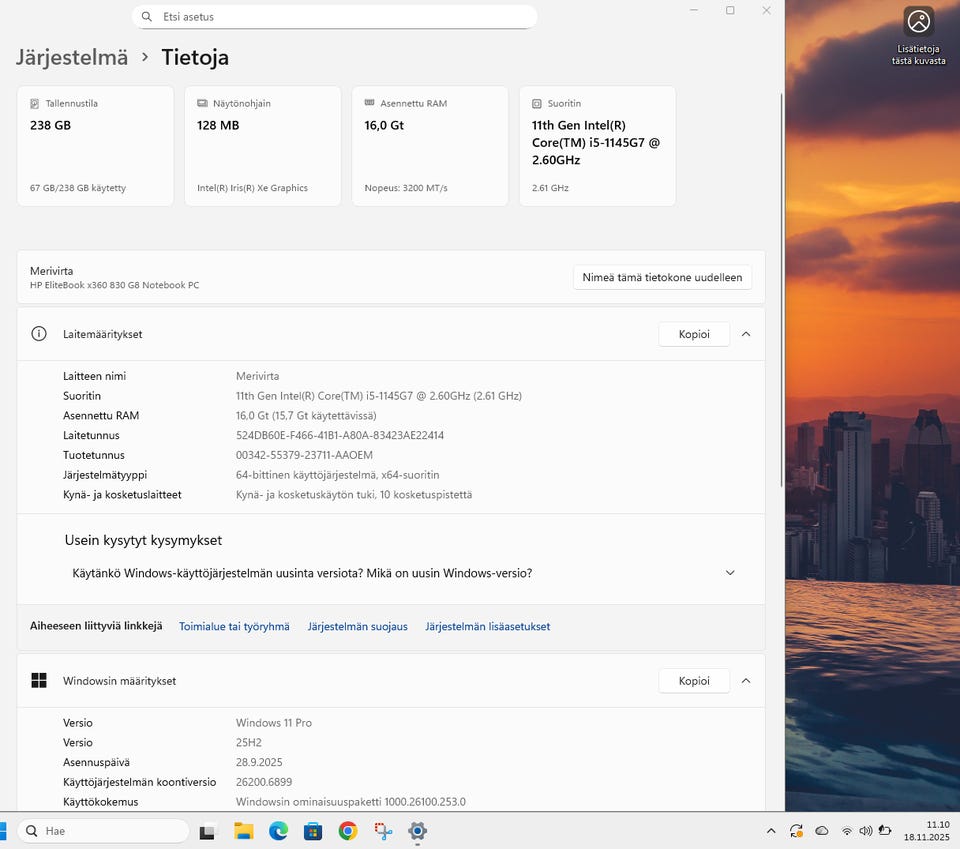Click "Nimeä tämä tietokone uudelleen" button
Screen dimensions: 960x849
coord(662,277)
